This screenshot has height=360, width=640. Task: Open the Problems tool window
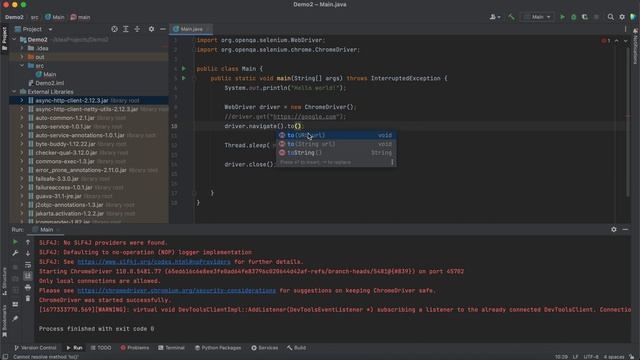click(x=135, y=348)
